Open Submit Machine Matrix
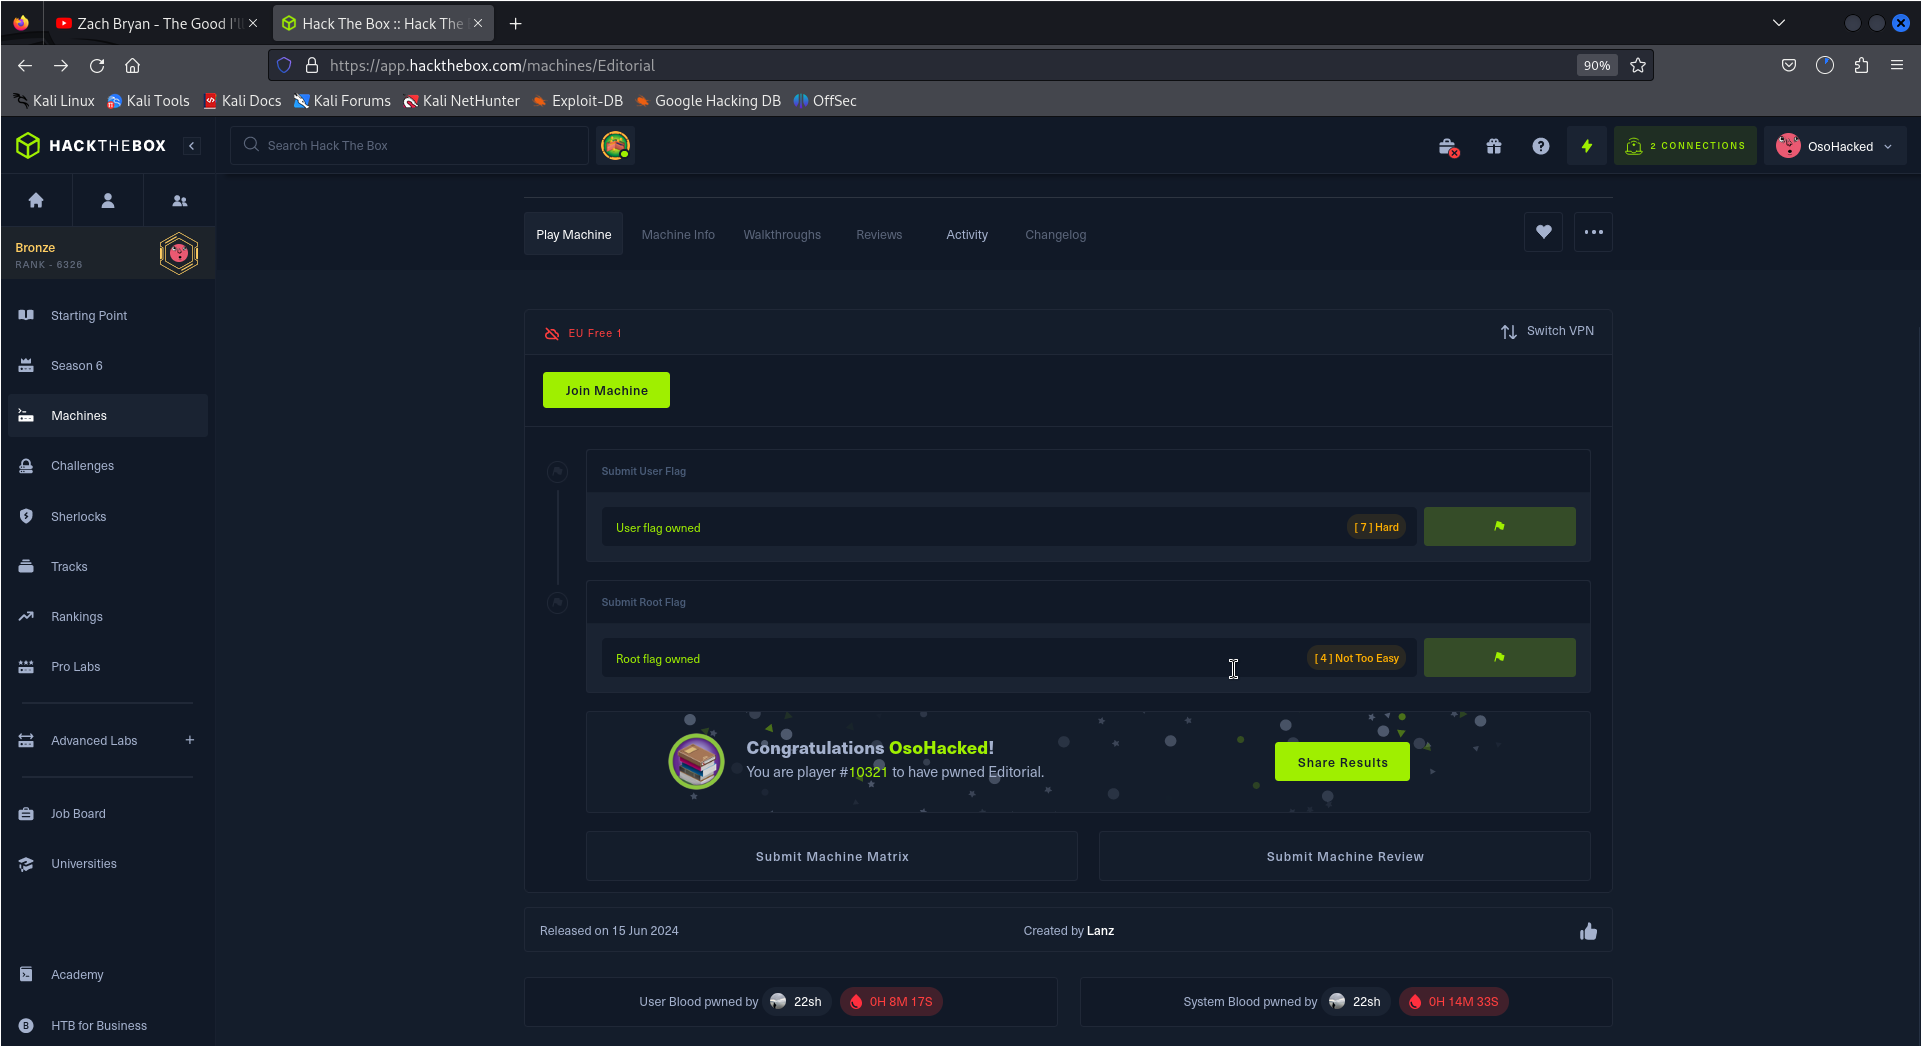 (832, 857)
